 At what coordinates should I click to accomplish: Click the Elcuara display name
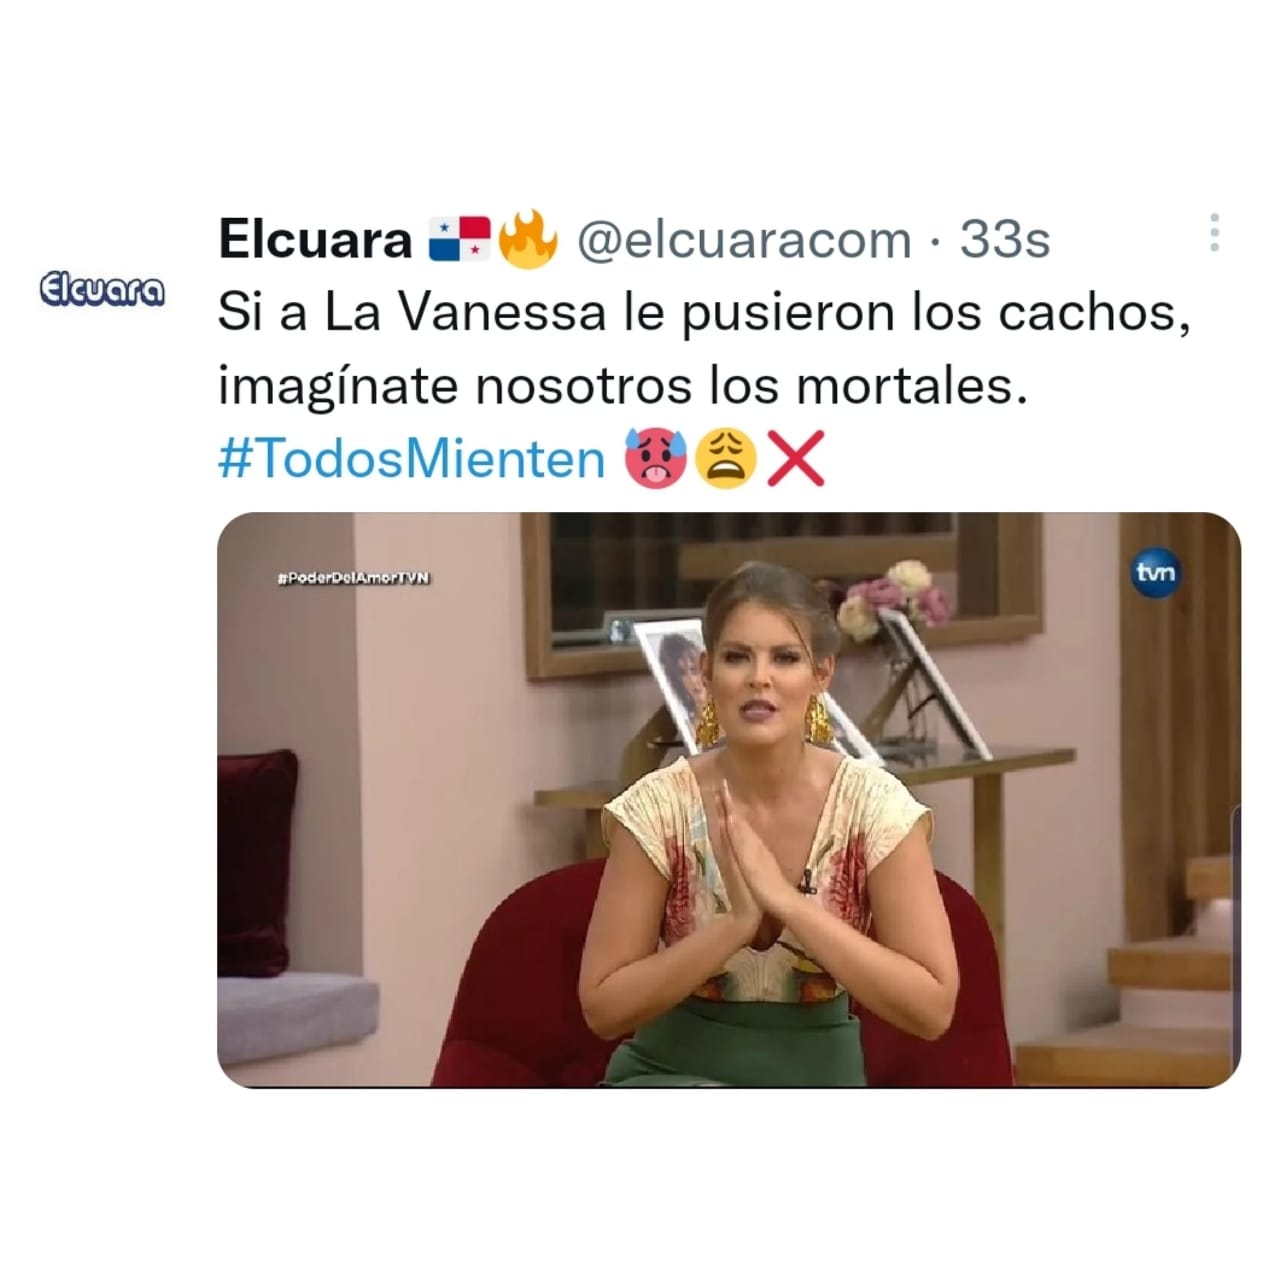tap(315, 239)
